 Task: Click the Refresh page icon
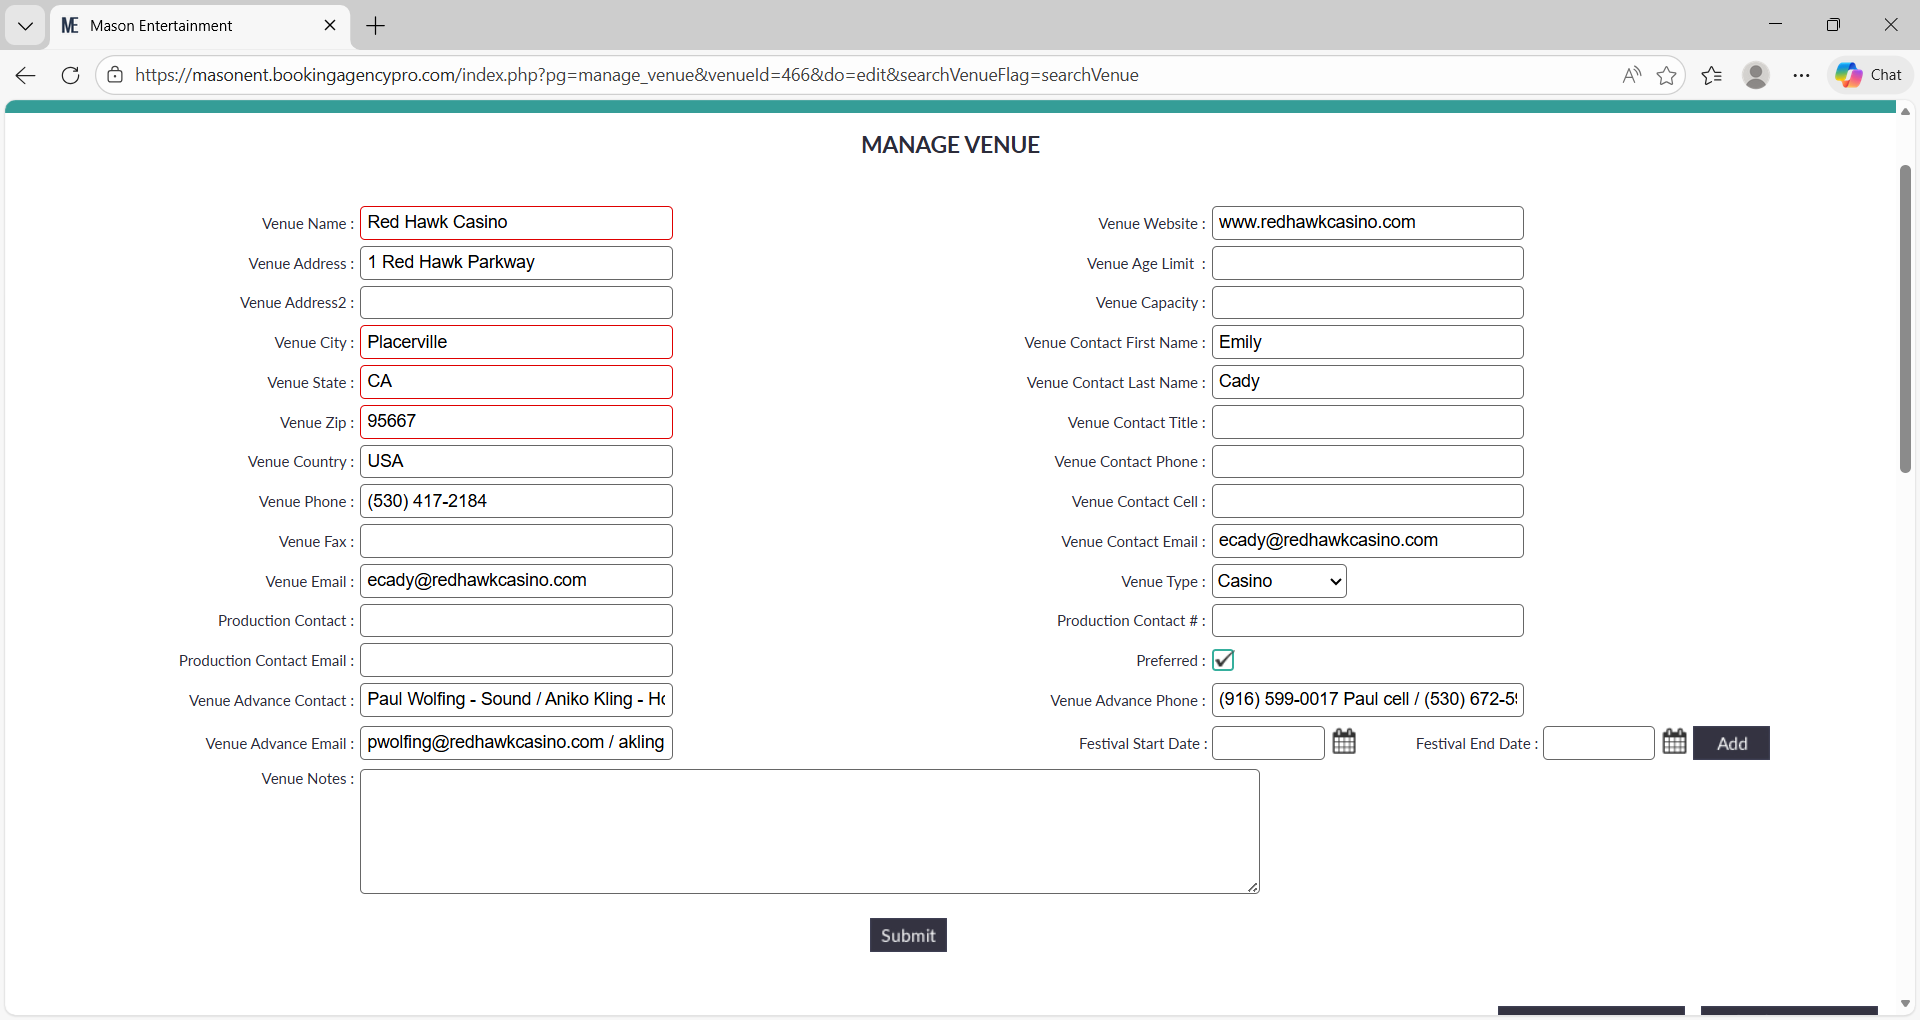tap(69, 74)
